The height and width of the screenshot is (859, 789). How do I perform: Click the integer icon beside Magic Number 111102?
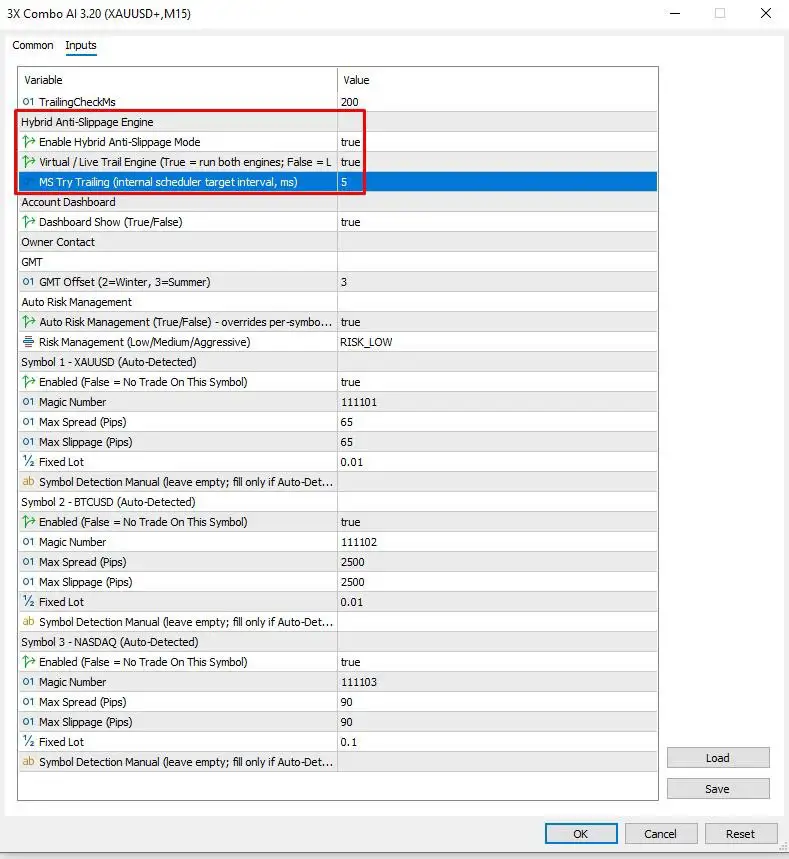pos(28,541)
